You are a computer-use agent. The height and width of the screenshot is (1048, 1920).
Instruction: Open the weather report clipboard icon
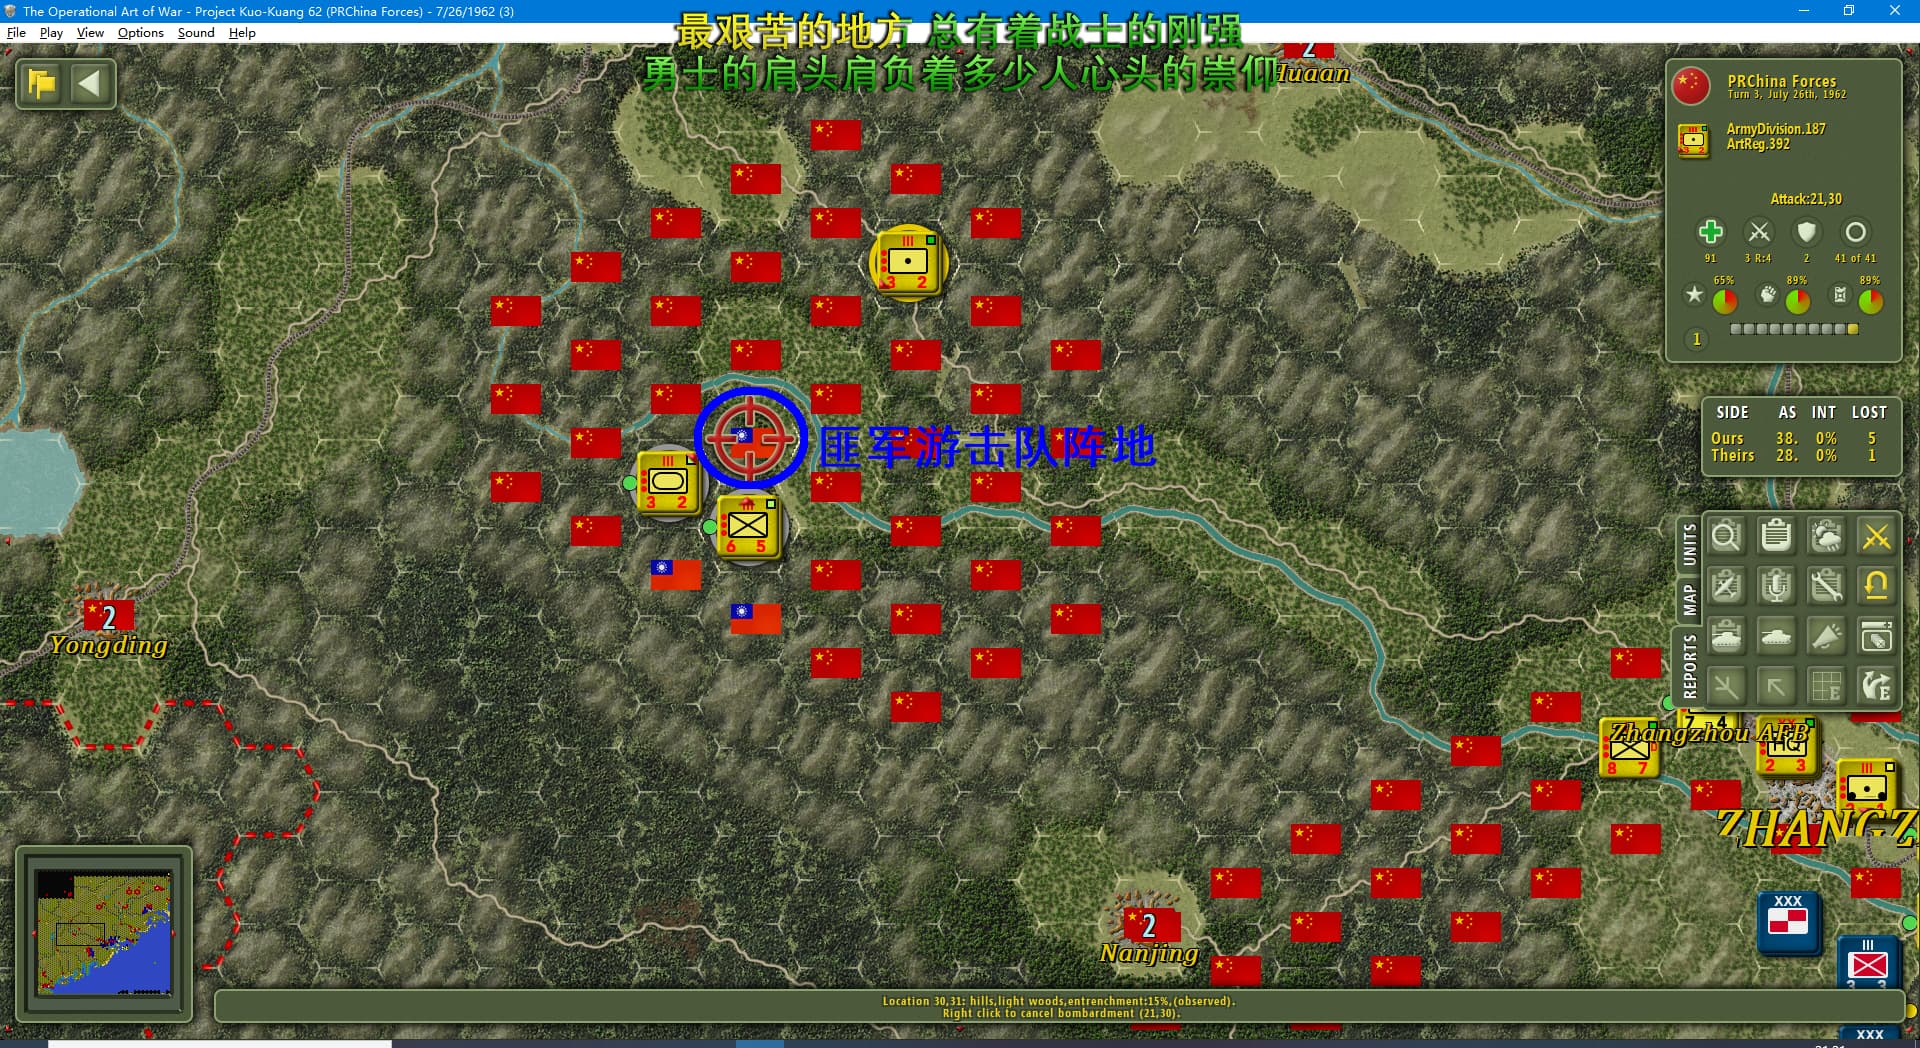[1826, 537]
